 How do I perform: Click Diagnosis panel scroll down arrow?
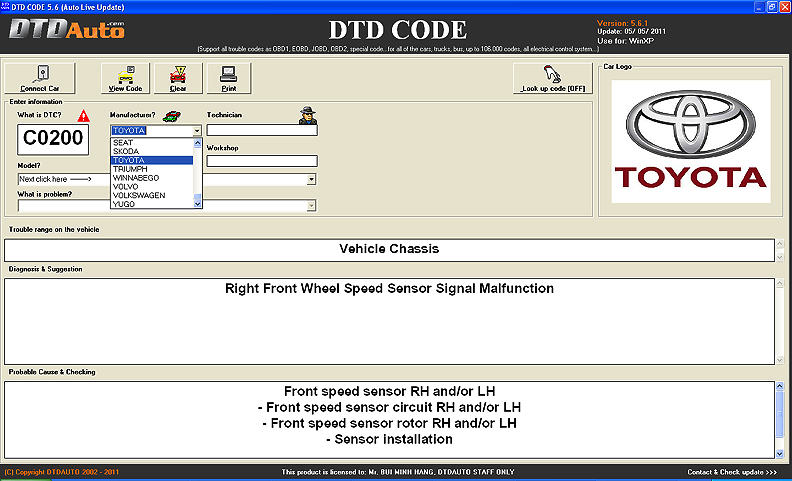pyautogui.click(x=779, y=360)
